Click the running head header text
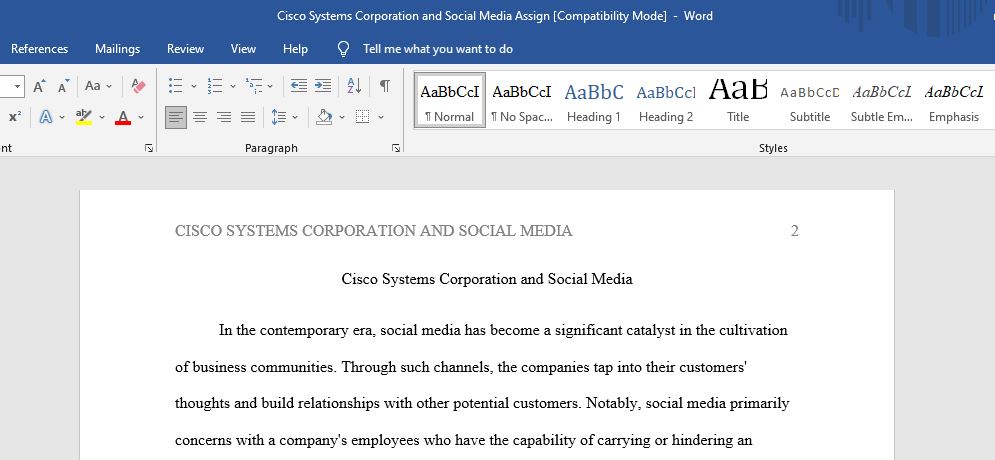Viewport: 995px width, 460px height. (374, 231)
